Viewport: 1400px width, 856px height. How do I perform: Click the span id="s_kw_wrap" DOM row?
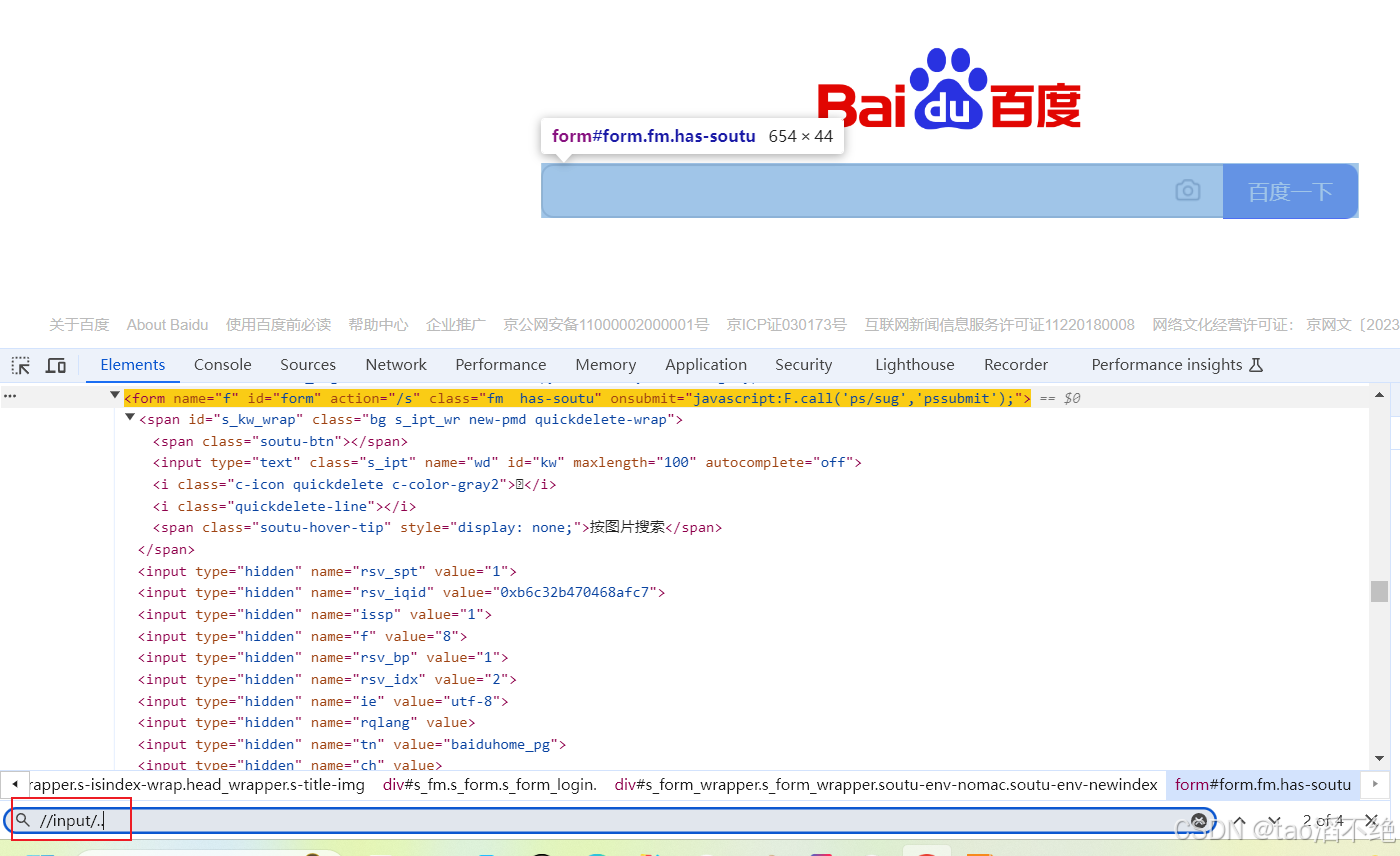click(410, 419)
